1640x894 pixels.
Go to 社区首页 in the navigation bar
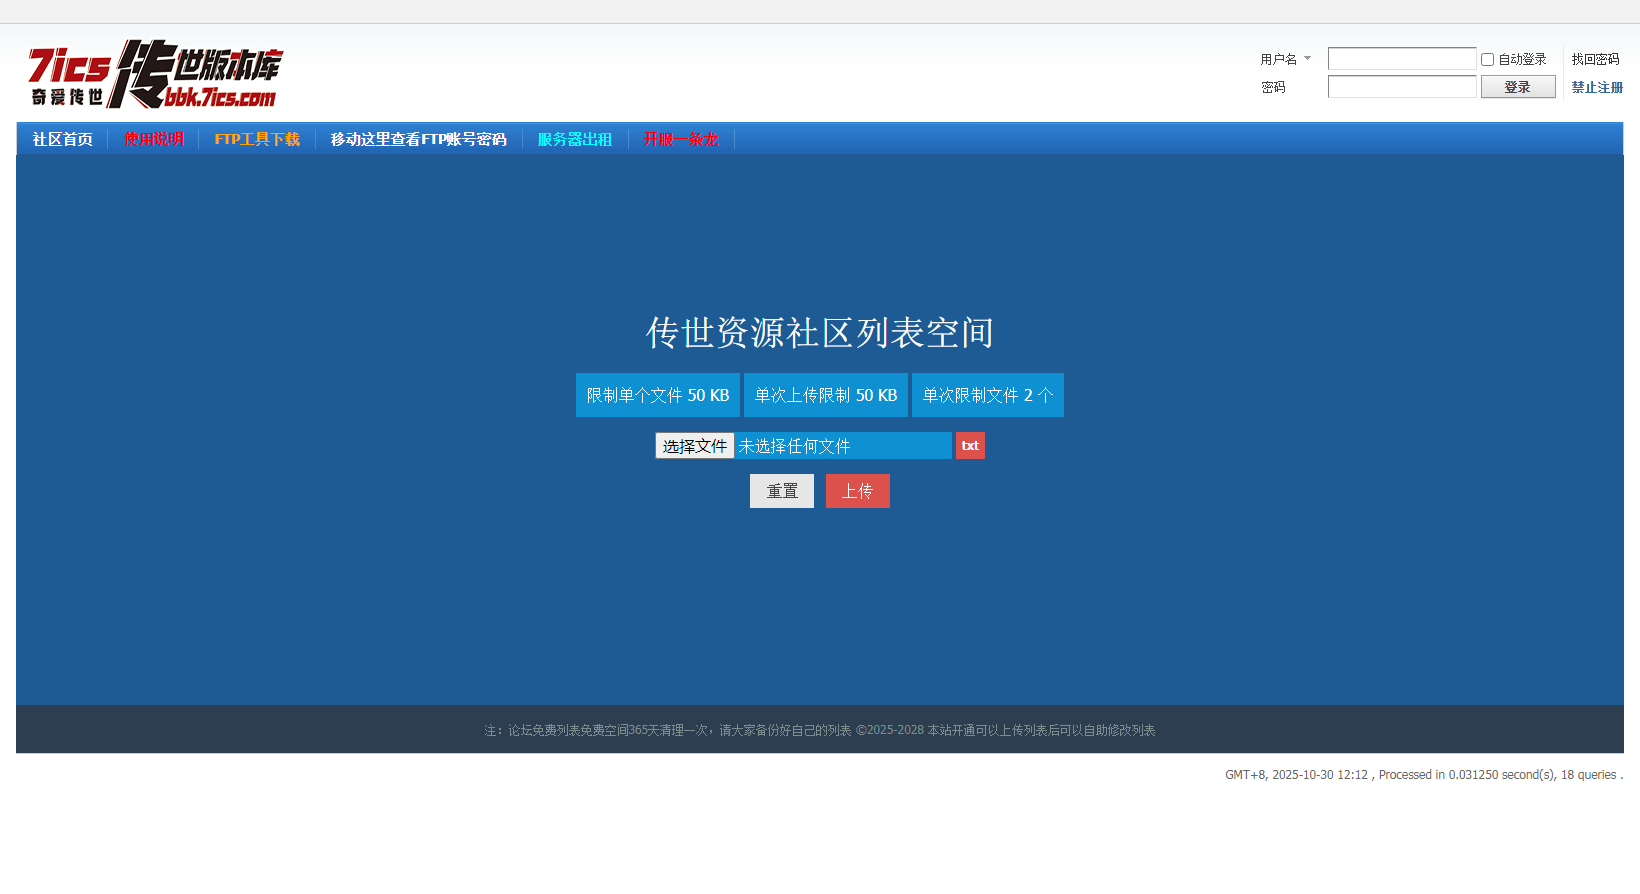[62, 139]
